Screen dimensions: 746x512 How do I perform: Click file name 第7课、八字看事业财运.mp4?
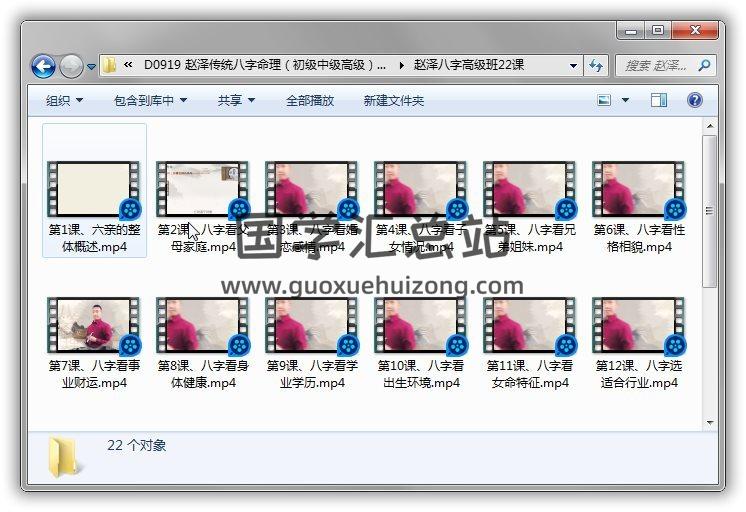94,374
